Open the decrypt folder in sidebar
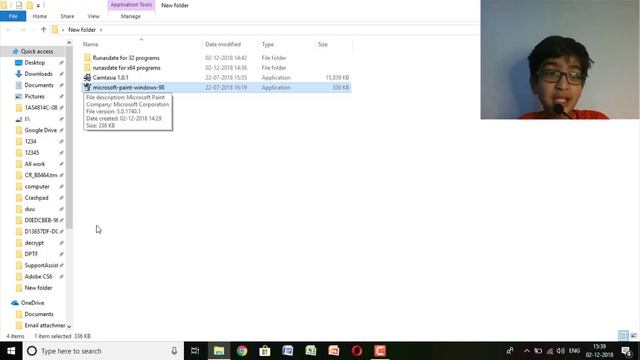This screenshot has height=360, width=640. [34, 243]
